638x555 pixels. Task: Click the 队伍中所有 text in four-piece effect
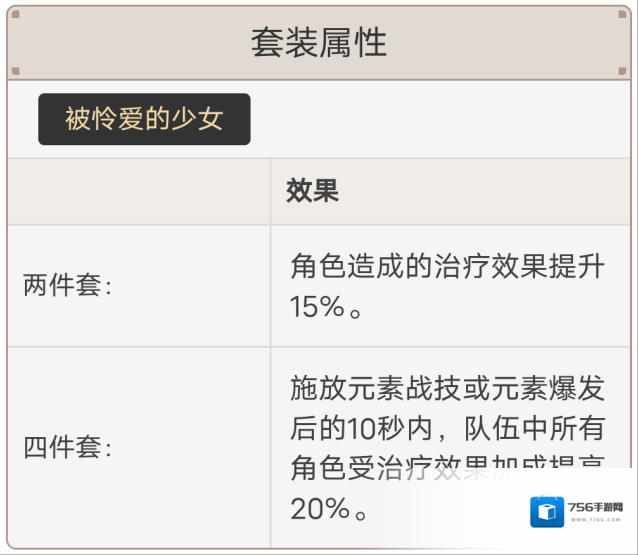pos(535,428)
